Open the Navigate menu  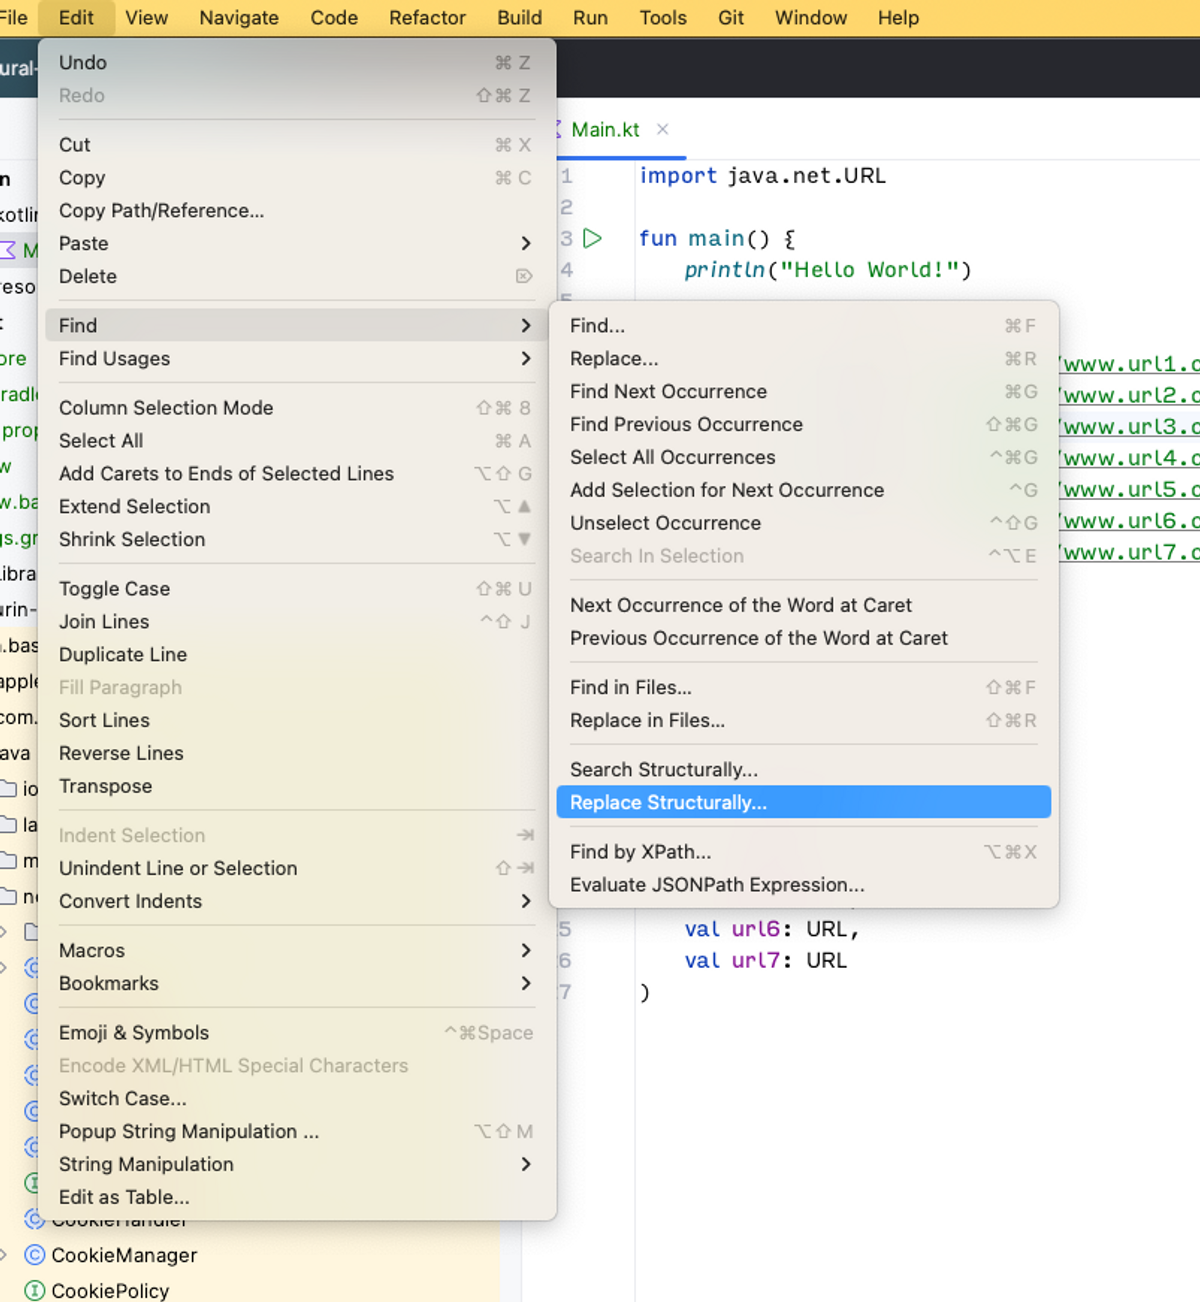tap(238, 17)
